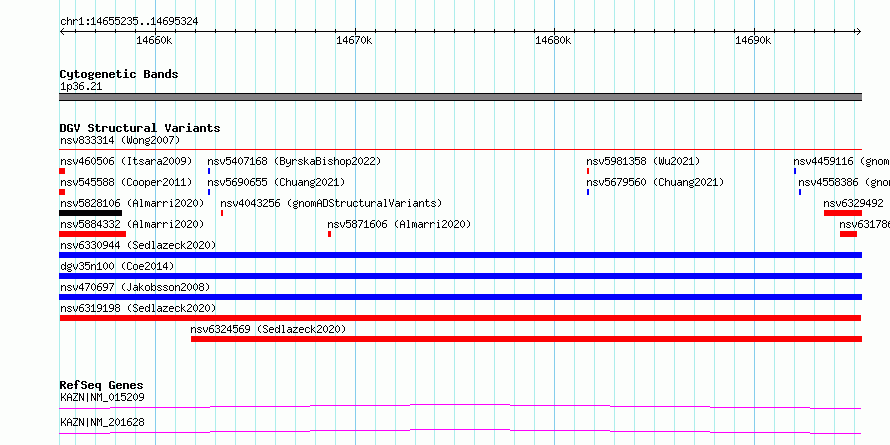Click the blue bar under nsv470697
Image resolution: width=890 pixels, height=445 pixels.
point(460,297)
